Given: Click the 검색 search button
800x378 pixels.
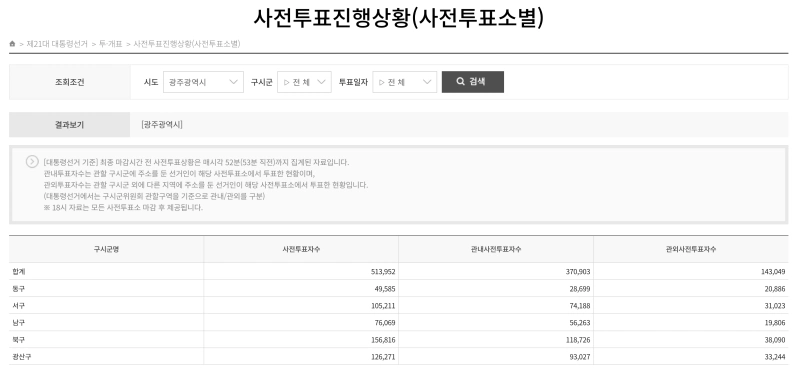Looking at the screenshot, I should click(472, 82).
